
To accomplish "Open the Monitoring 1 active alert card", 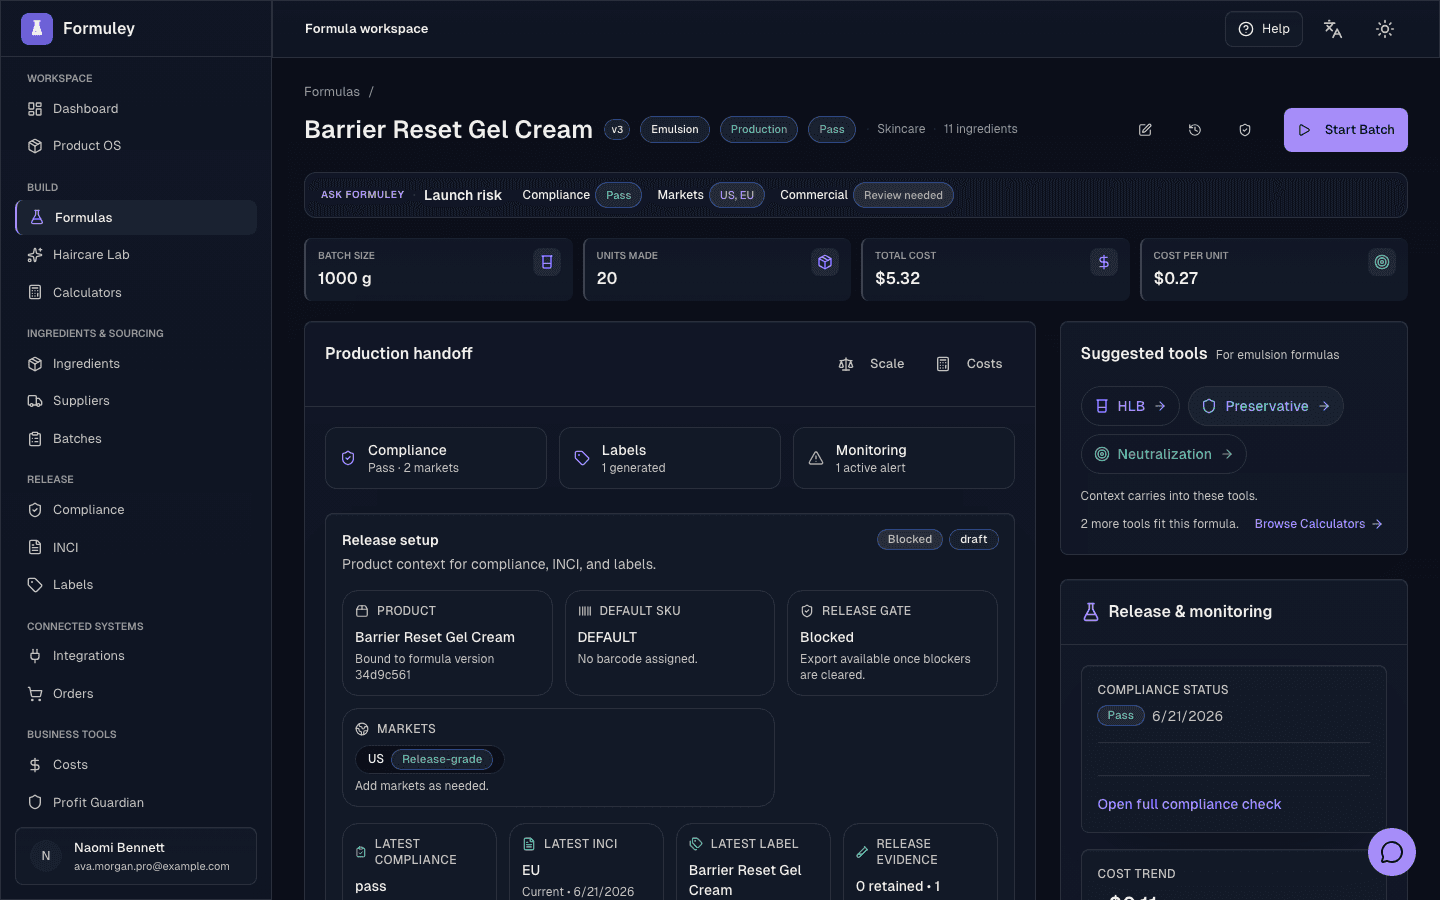I will [x=904, y=458].
